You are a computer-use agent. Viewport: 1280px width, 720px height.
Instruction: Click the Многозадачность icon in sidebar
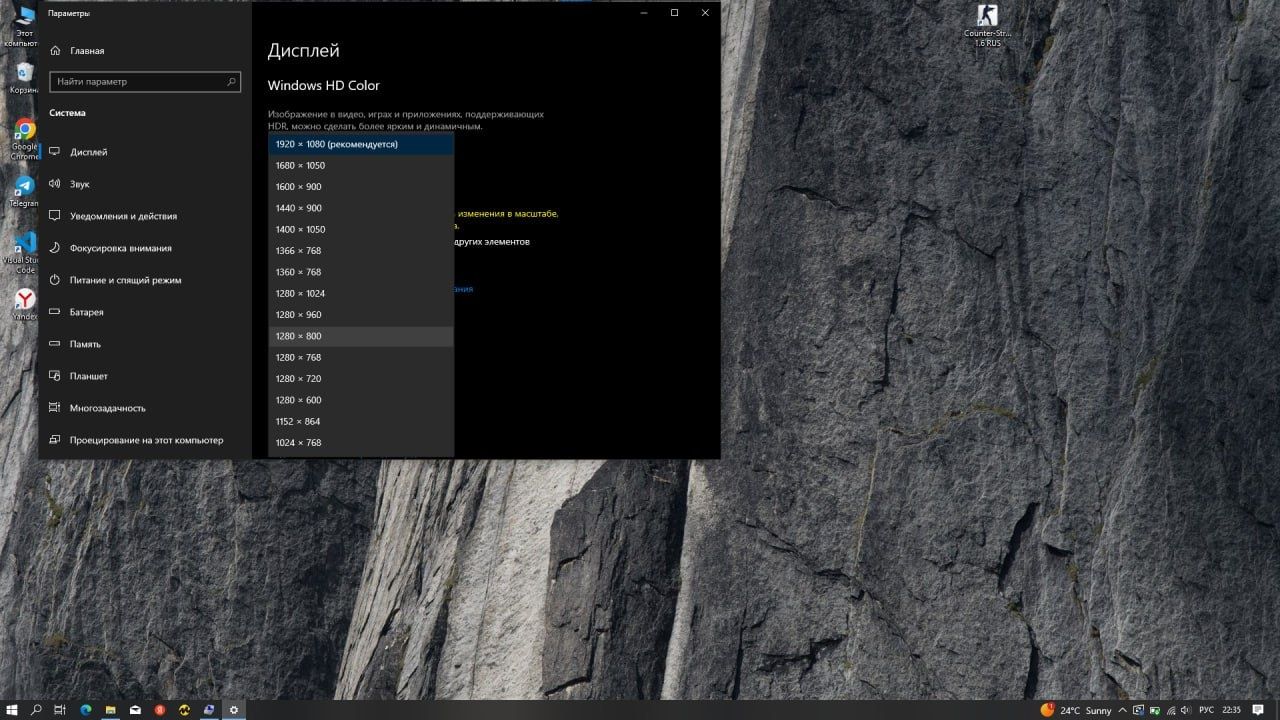(x=55, y=408)
